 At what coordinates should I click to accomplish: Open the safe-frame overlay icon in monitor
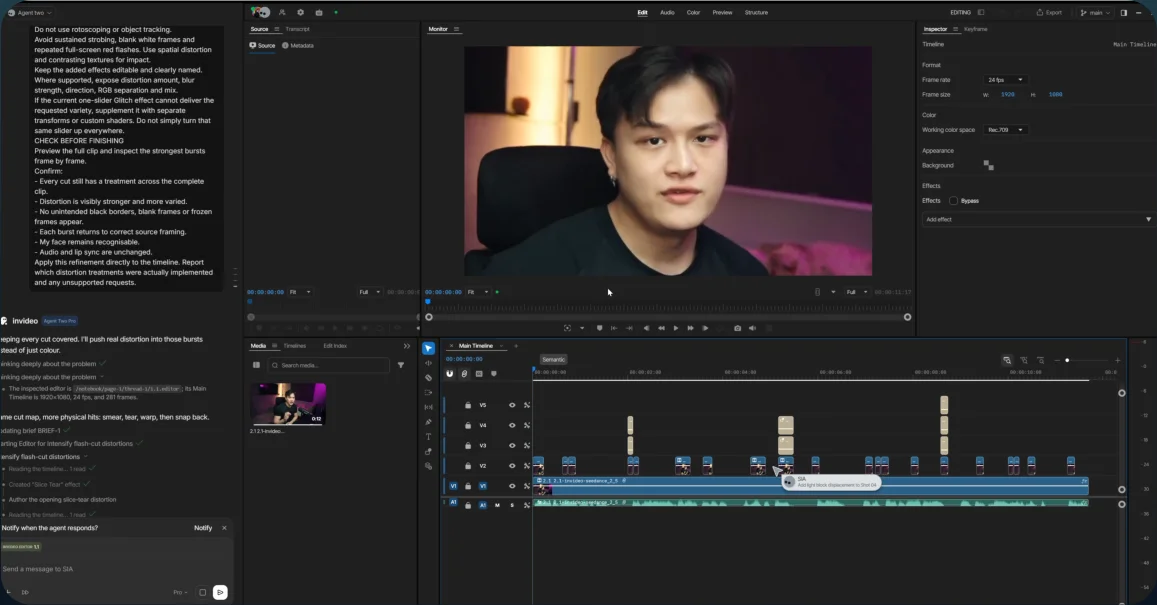pyautogui.click(x=567, y=328)
